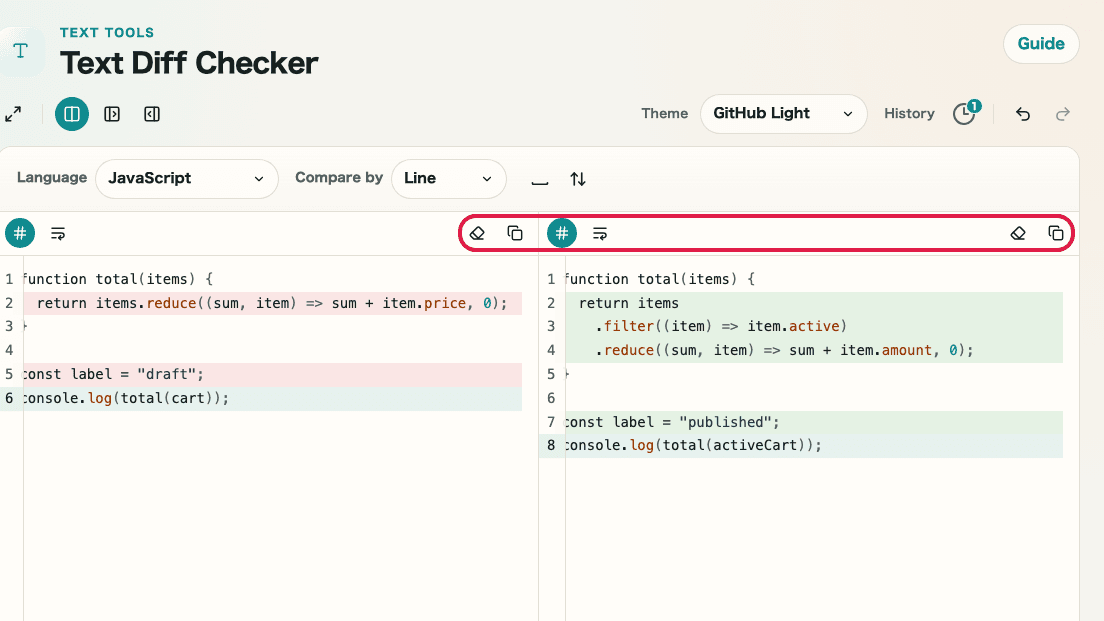1104x621 pixels.
Task: Open the Theme dropdown showing GitHub Light
Action: coord(783,114)
